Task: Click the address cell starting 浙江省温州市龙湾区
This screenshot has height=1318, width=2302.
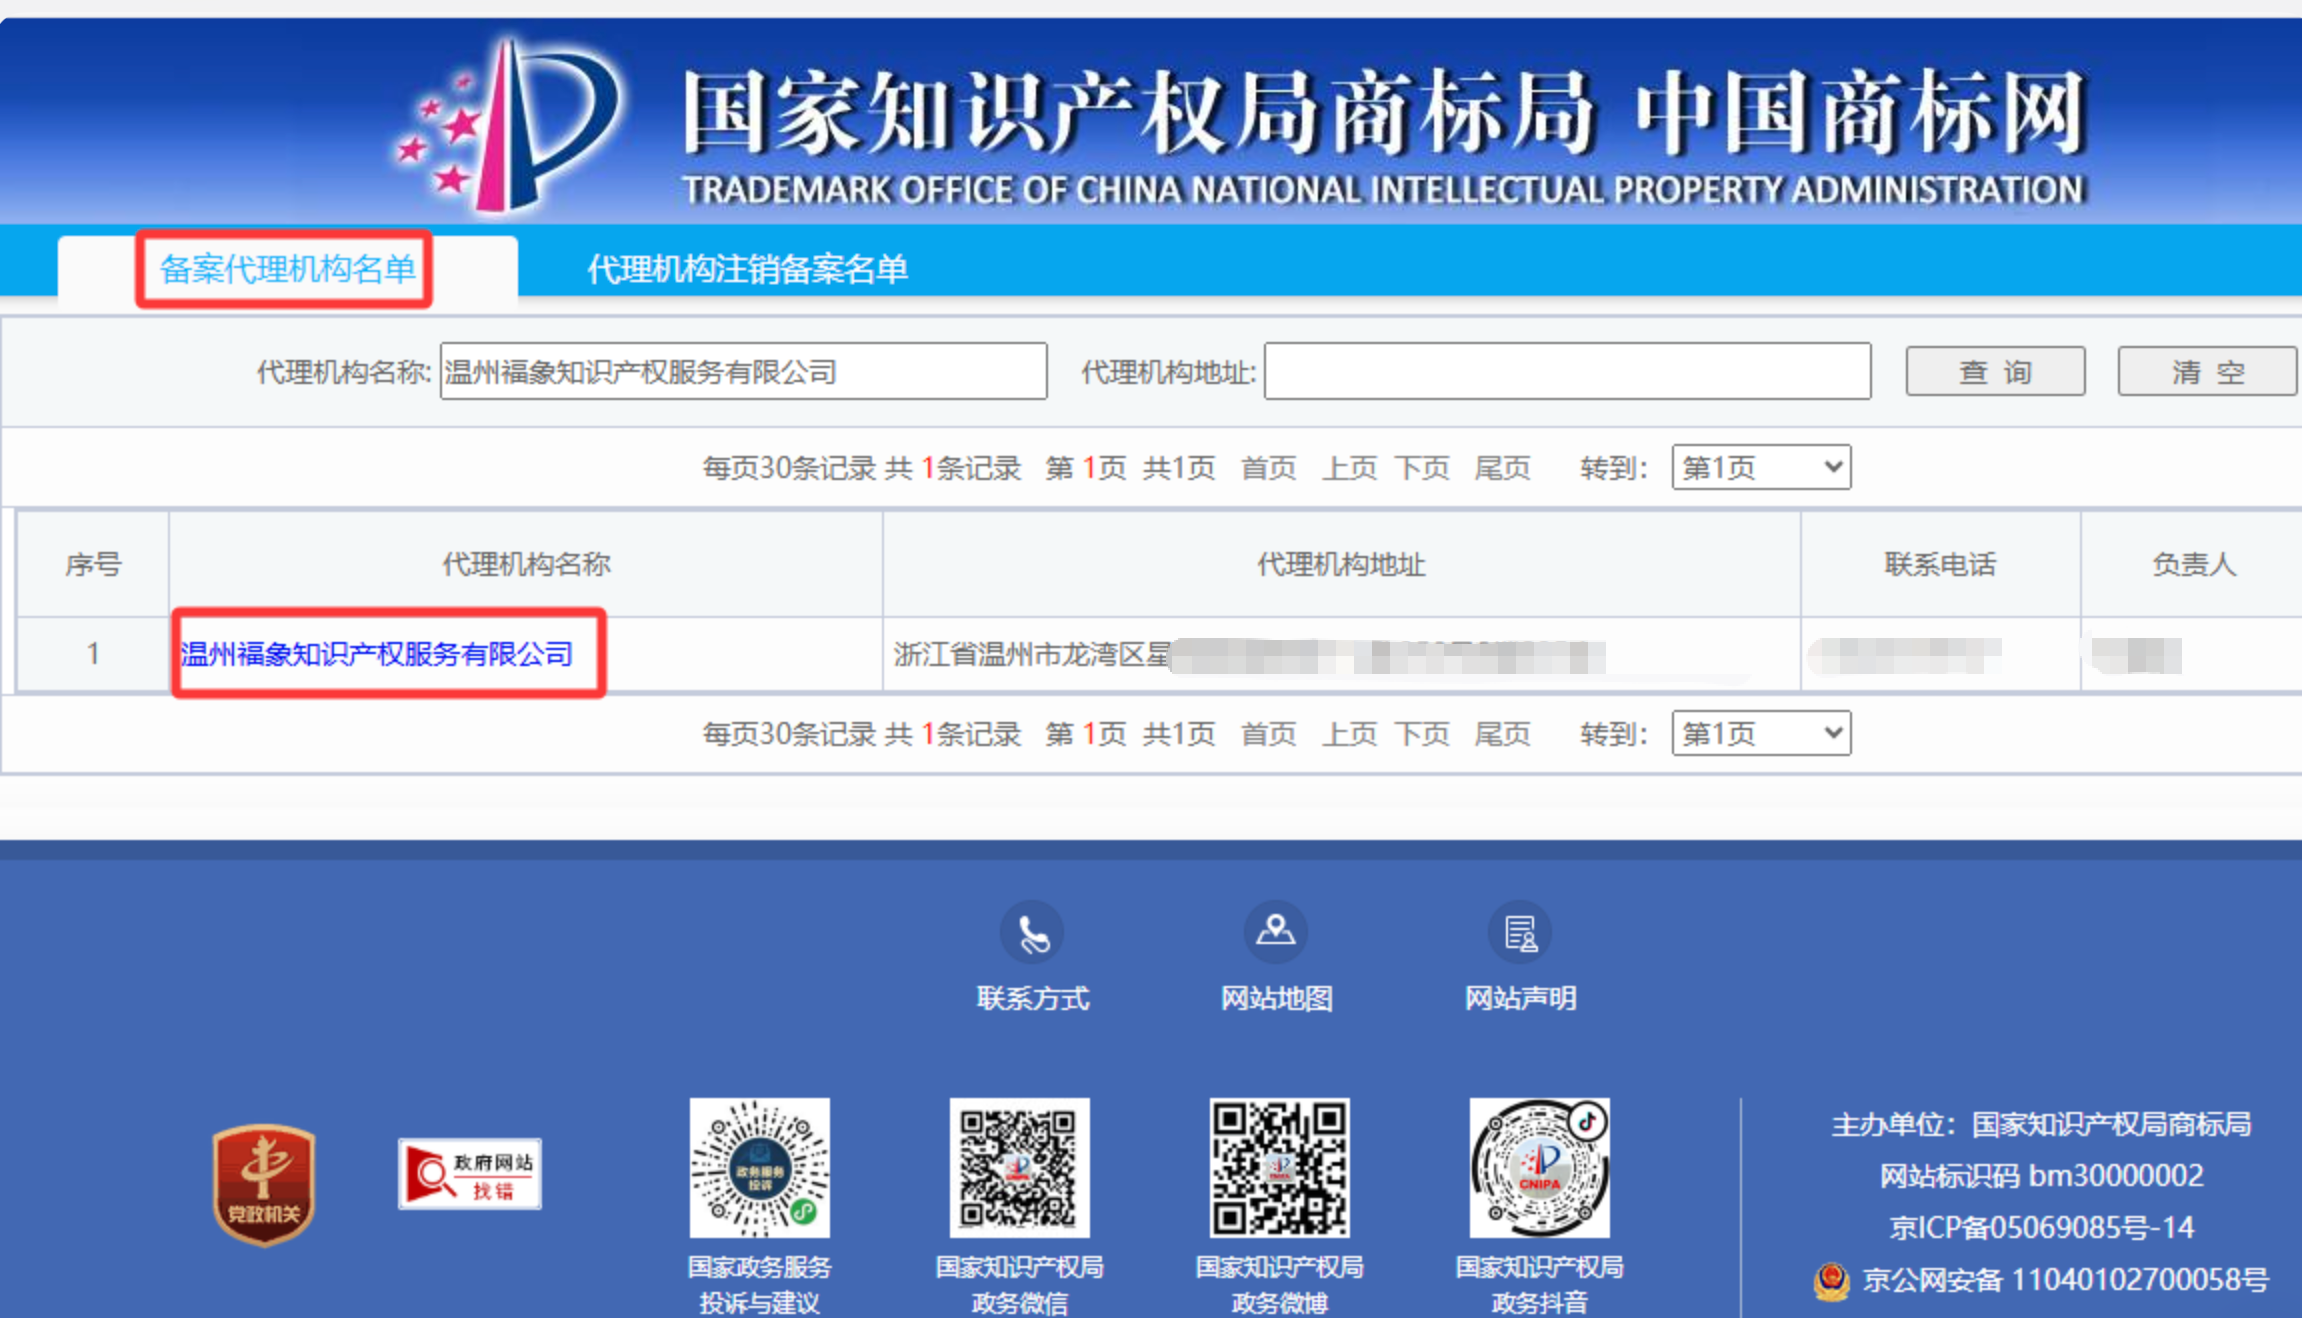Action: pos(1341,654)
